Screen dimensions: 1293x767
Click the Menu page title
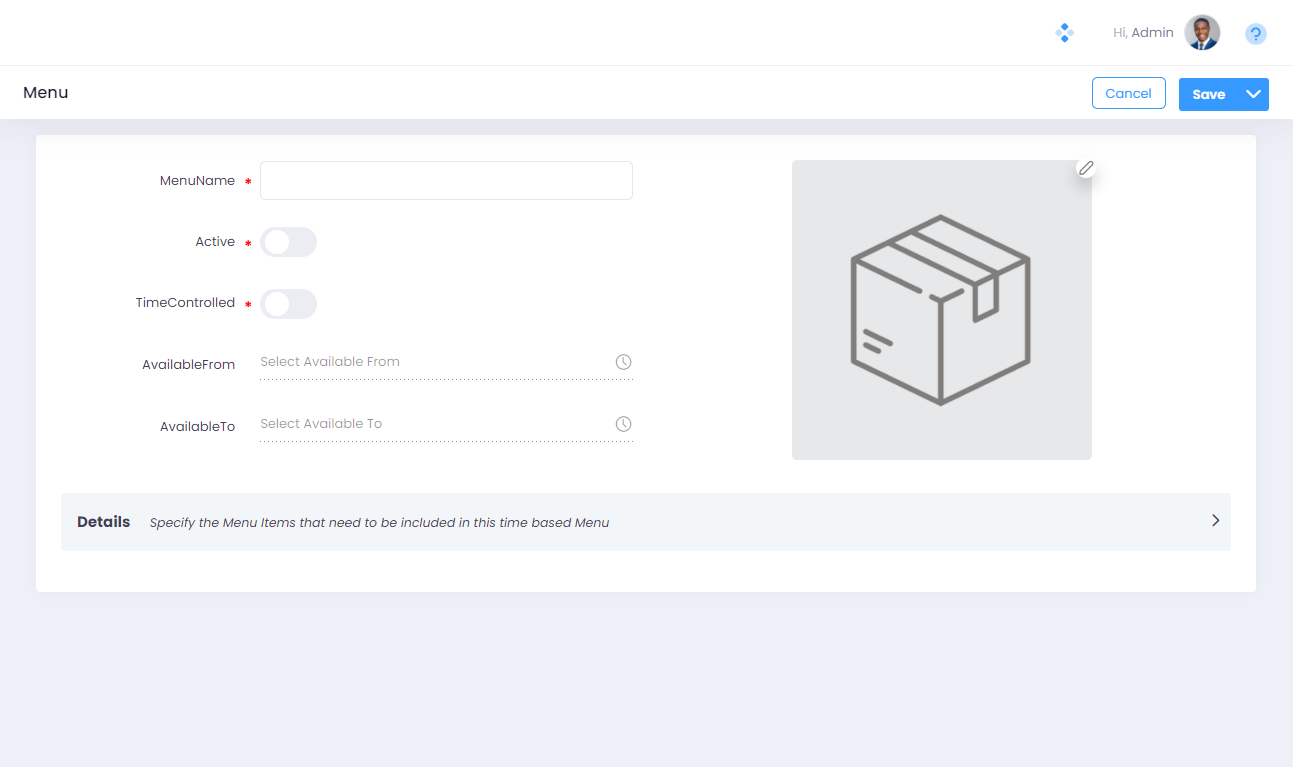click(46, 93)
